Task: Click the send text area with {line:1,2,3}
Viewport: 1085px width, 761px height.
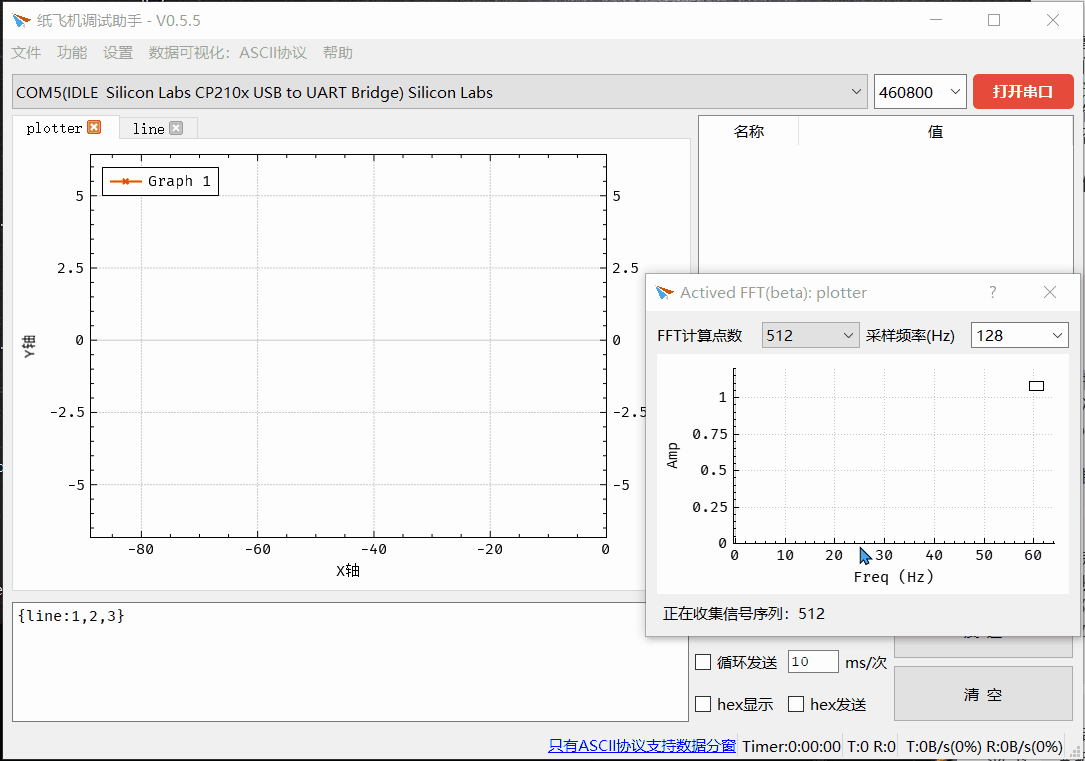Action: click(350, 661)
